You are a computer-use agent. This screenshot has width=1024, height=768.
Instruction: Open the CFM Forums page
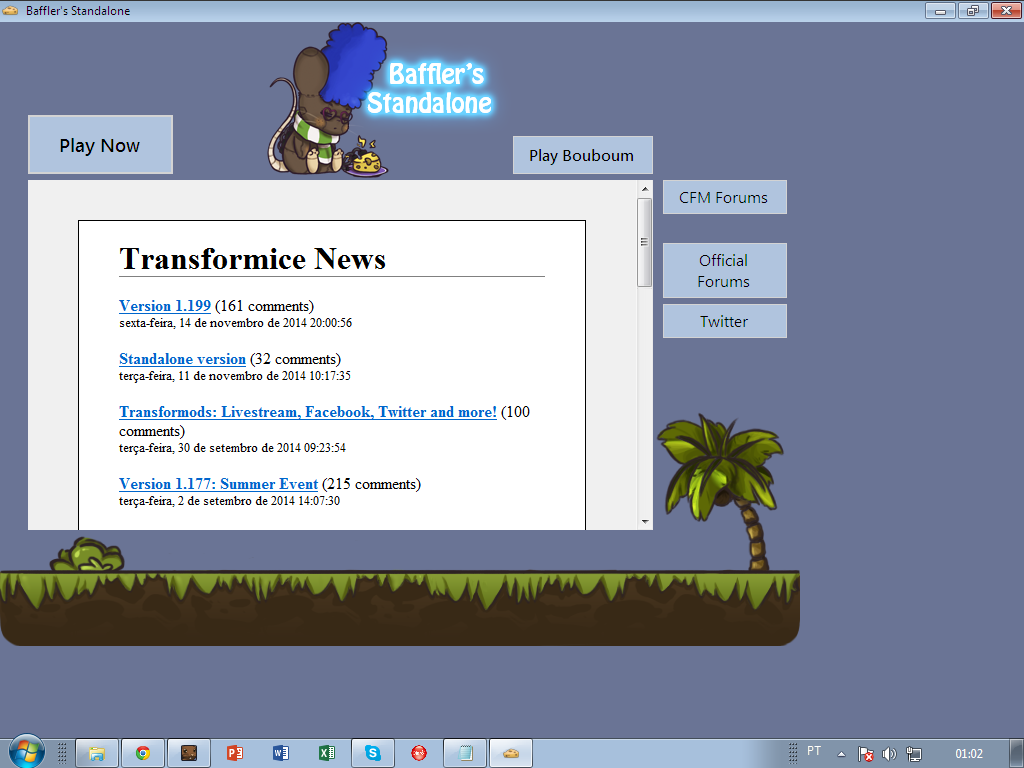coord(724,197)
